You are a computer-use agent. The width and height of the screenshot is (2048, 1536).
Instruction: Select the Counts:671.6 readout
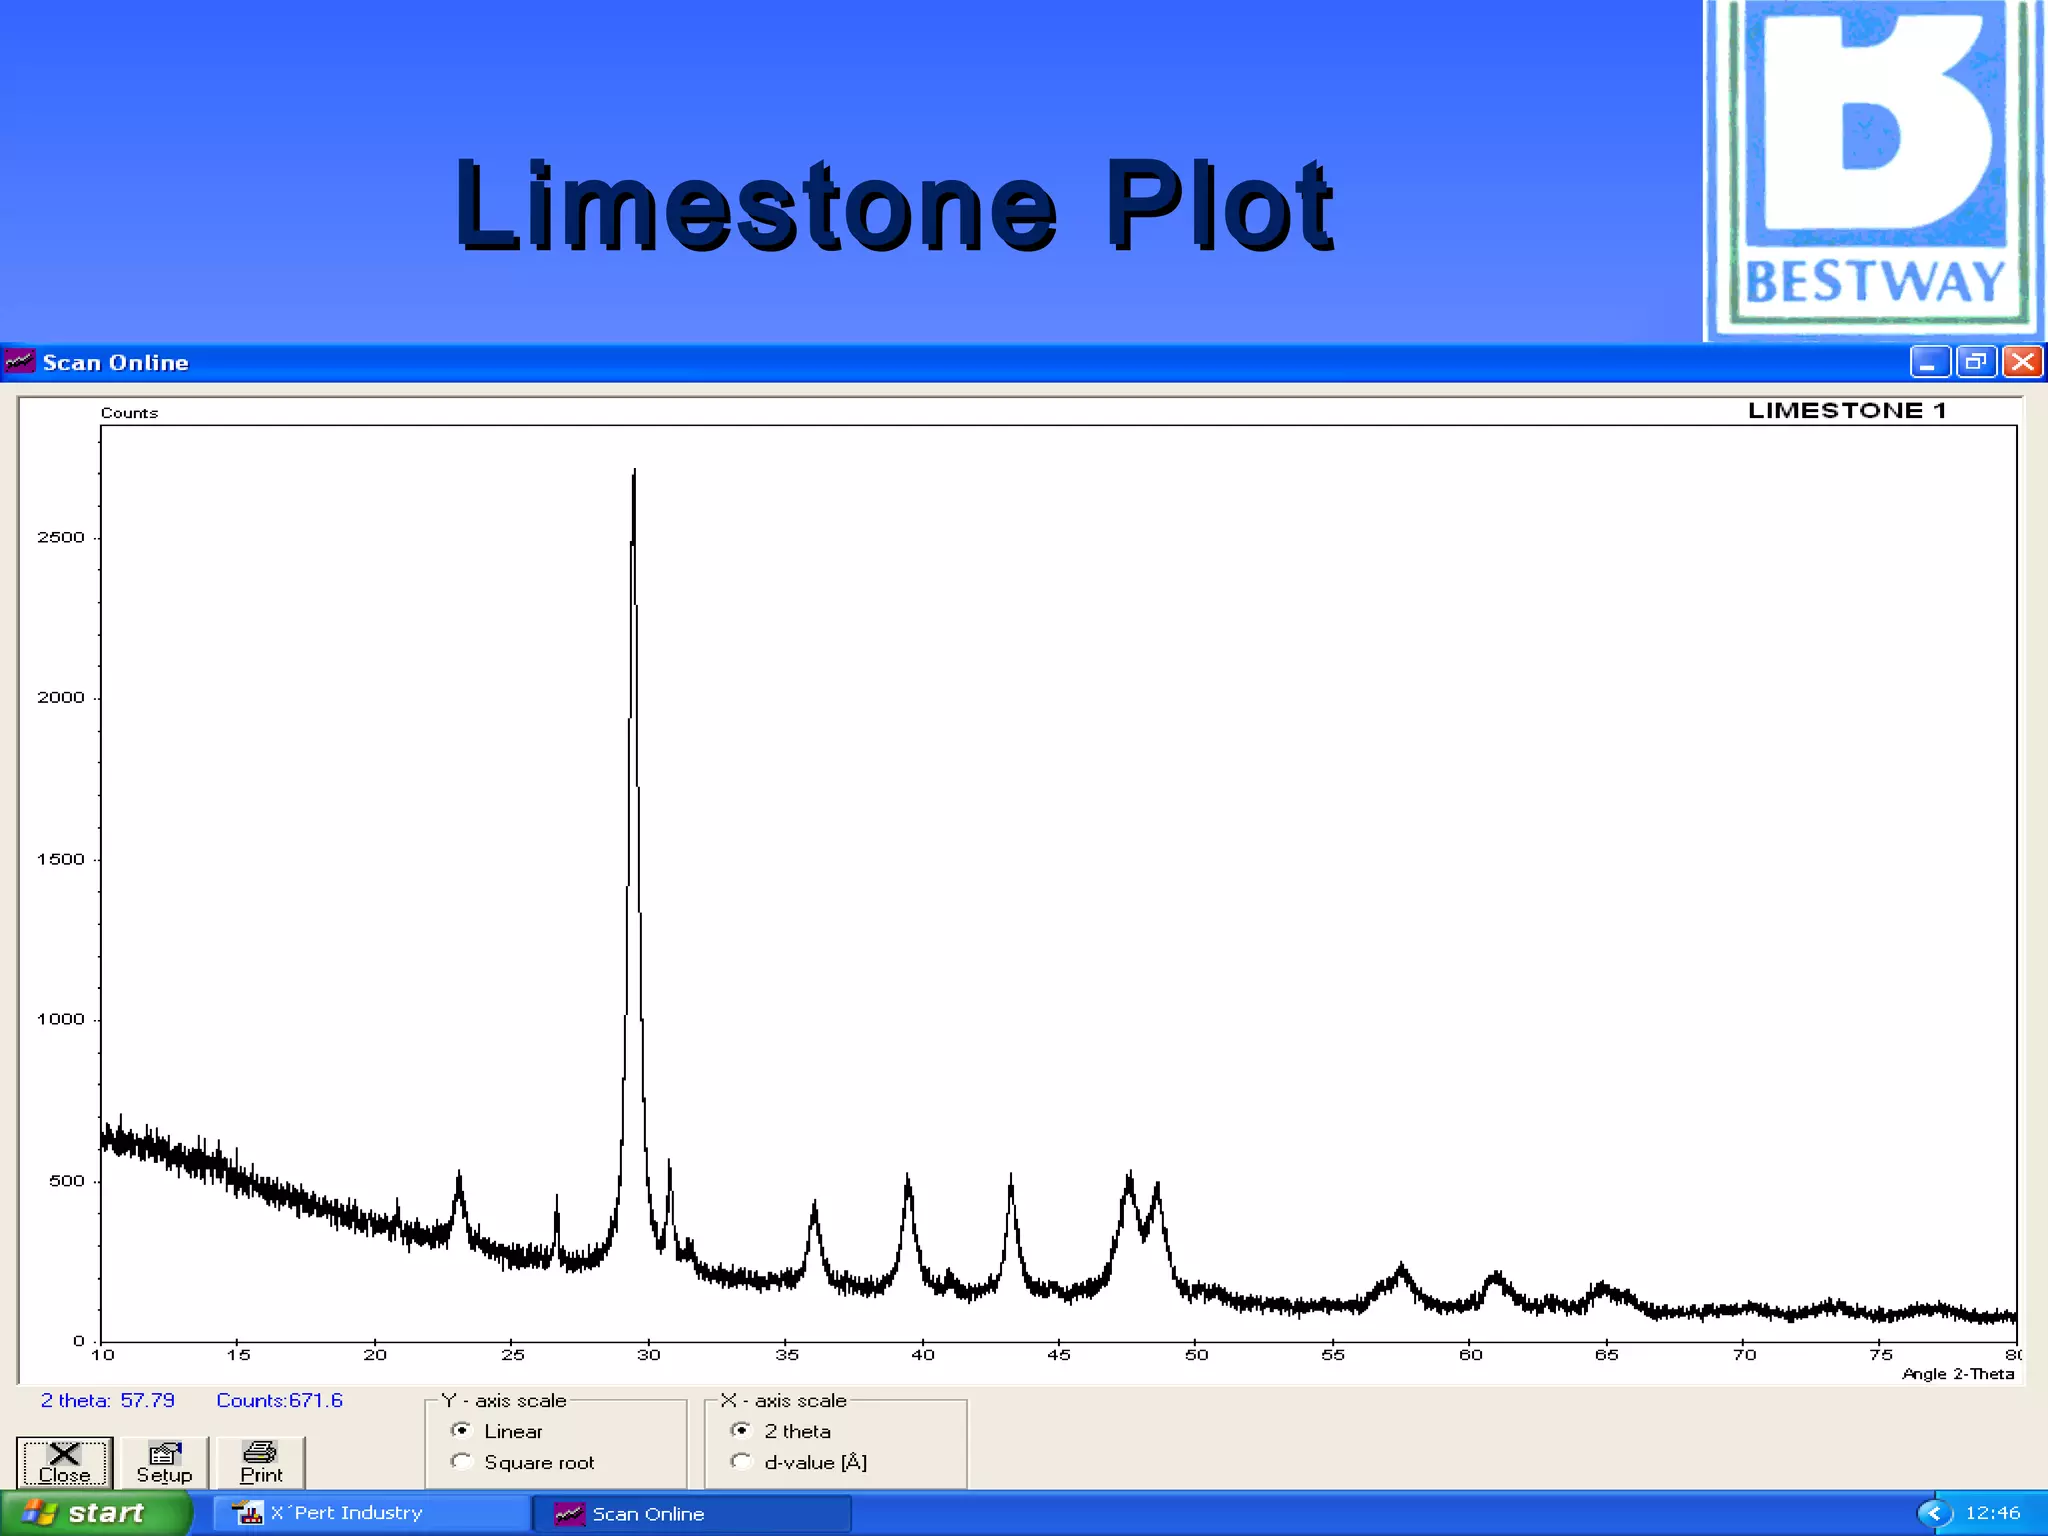[x=279, y=1400]
